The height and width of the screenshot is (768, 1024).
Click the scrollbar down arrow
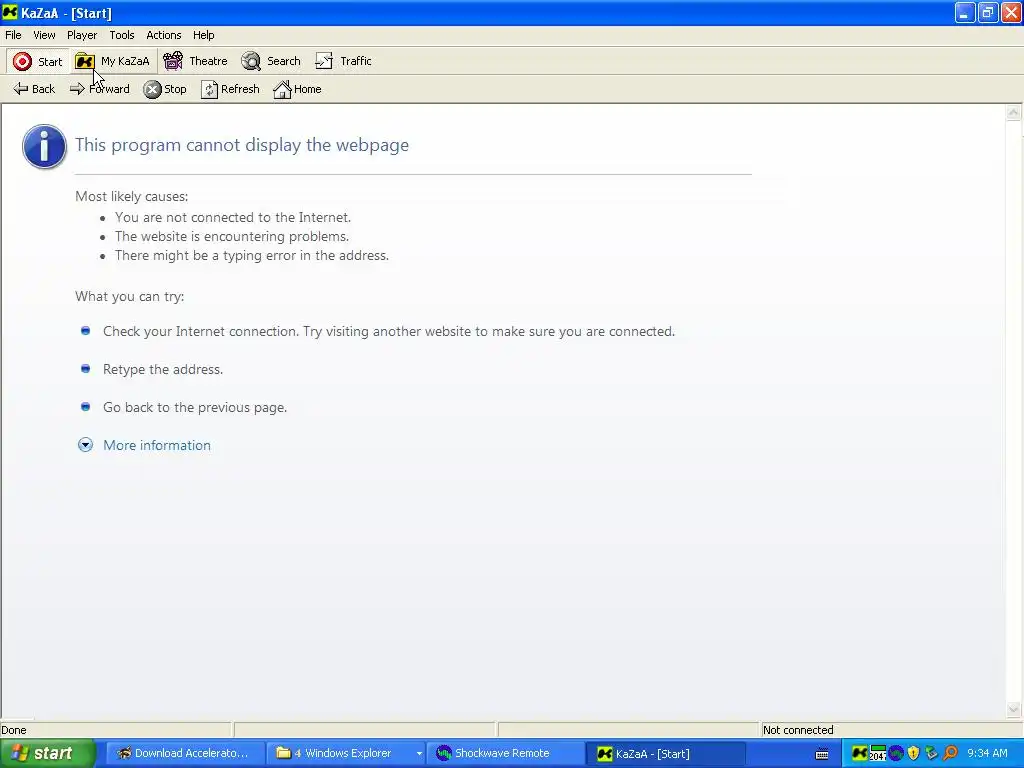point(1014,709)
